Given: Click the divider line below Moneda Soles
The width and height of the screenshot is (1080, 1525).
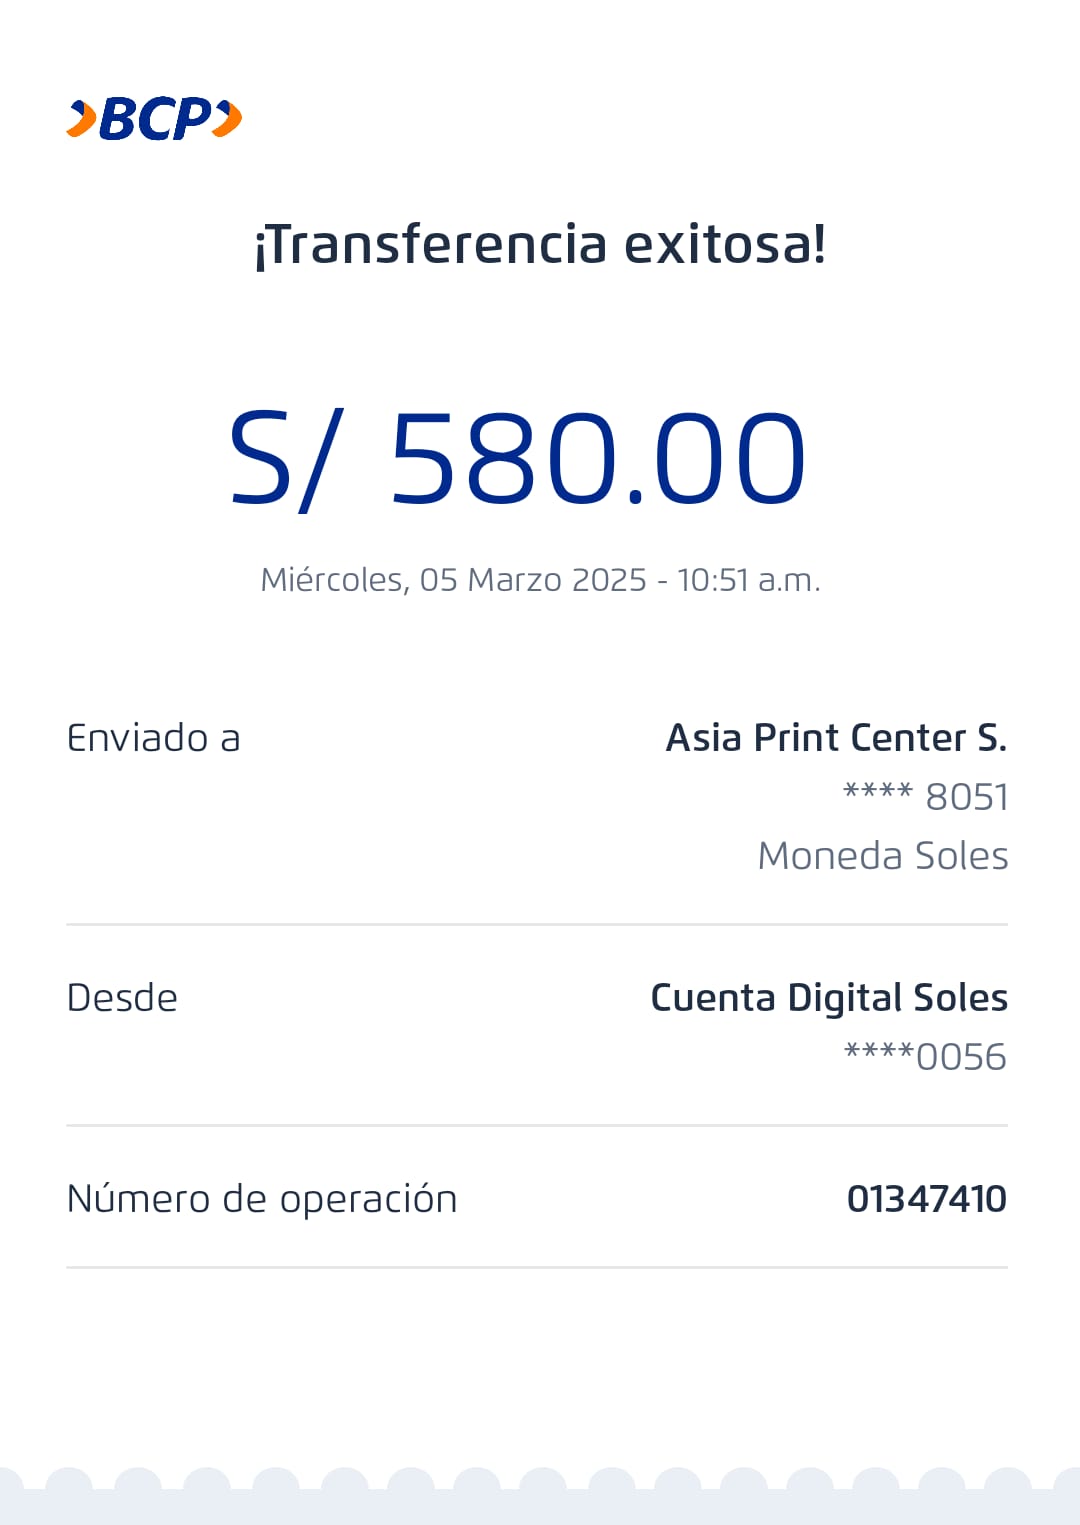Looking at the screenshot, I should point(537,925).
